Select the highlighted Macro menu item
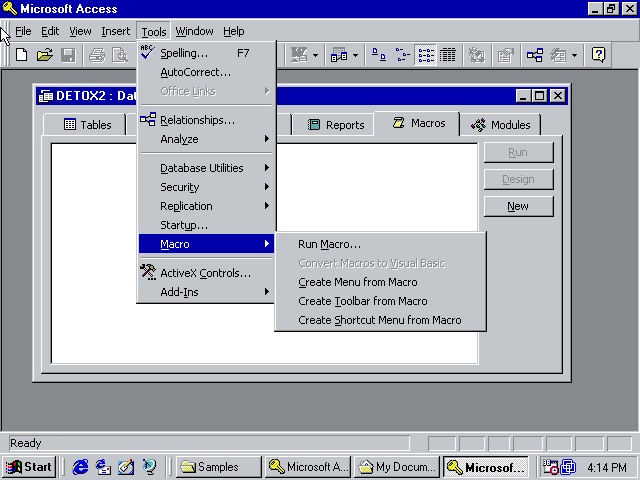640x480 pixels. [x=206, y=244]
